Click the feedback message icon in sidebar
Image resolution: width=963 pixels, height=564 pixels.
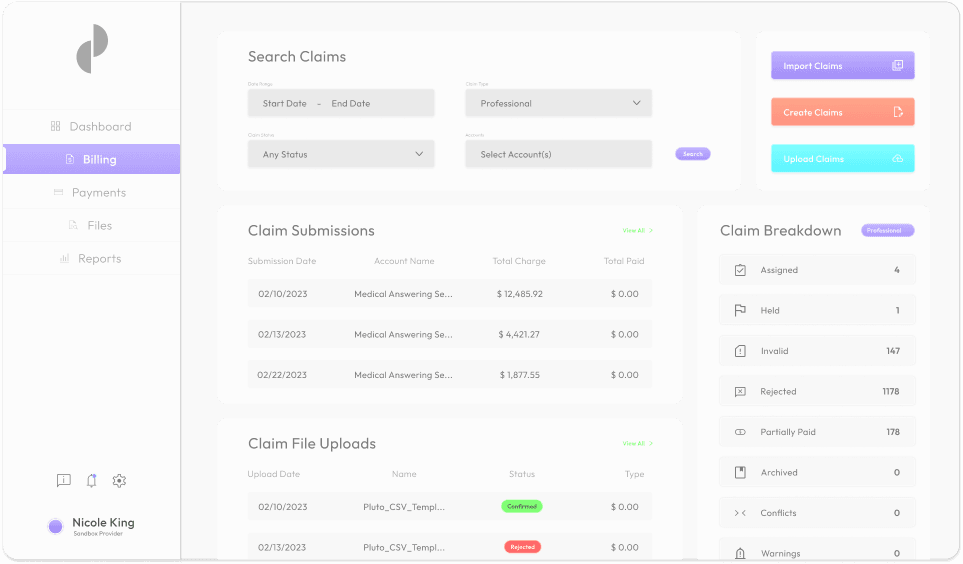click(64, 481)
